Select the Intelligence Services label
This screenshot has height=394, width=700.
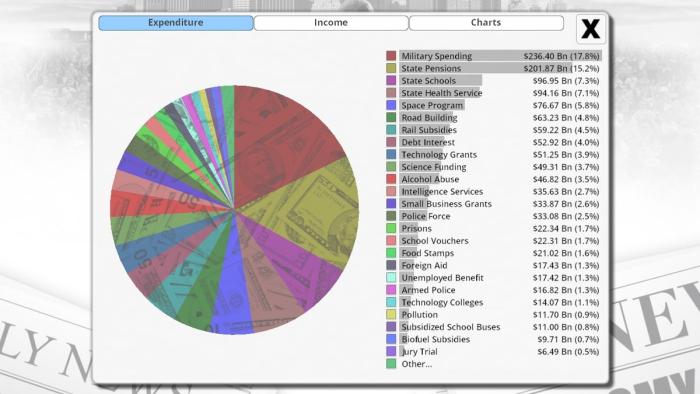coord(442,191)
